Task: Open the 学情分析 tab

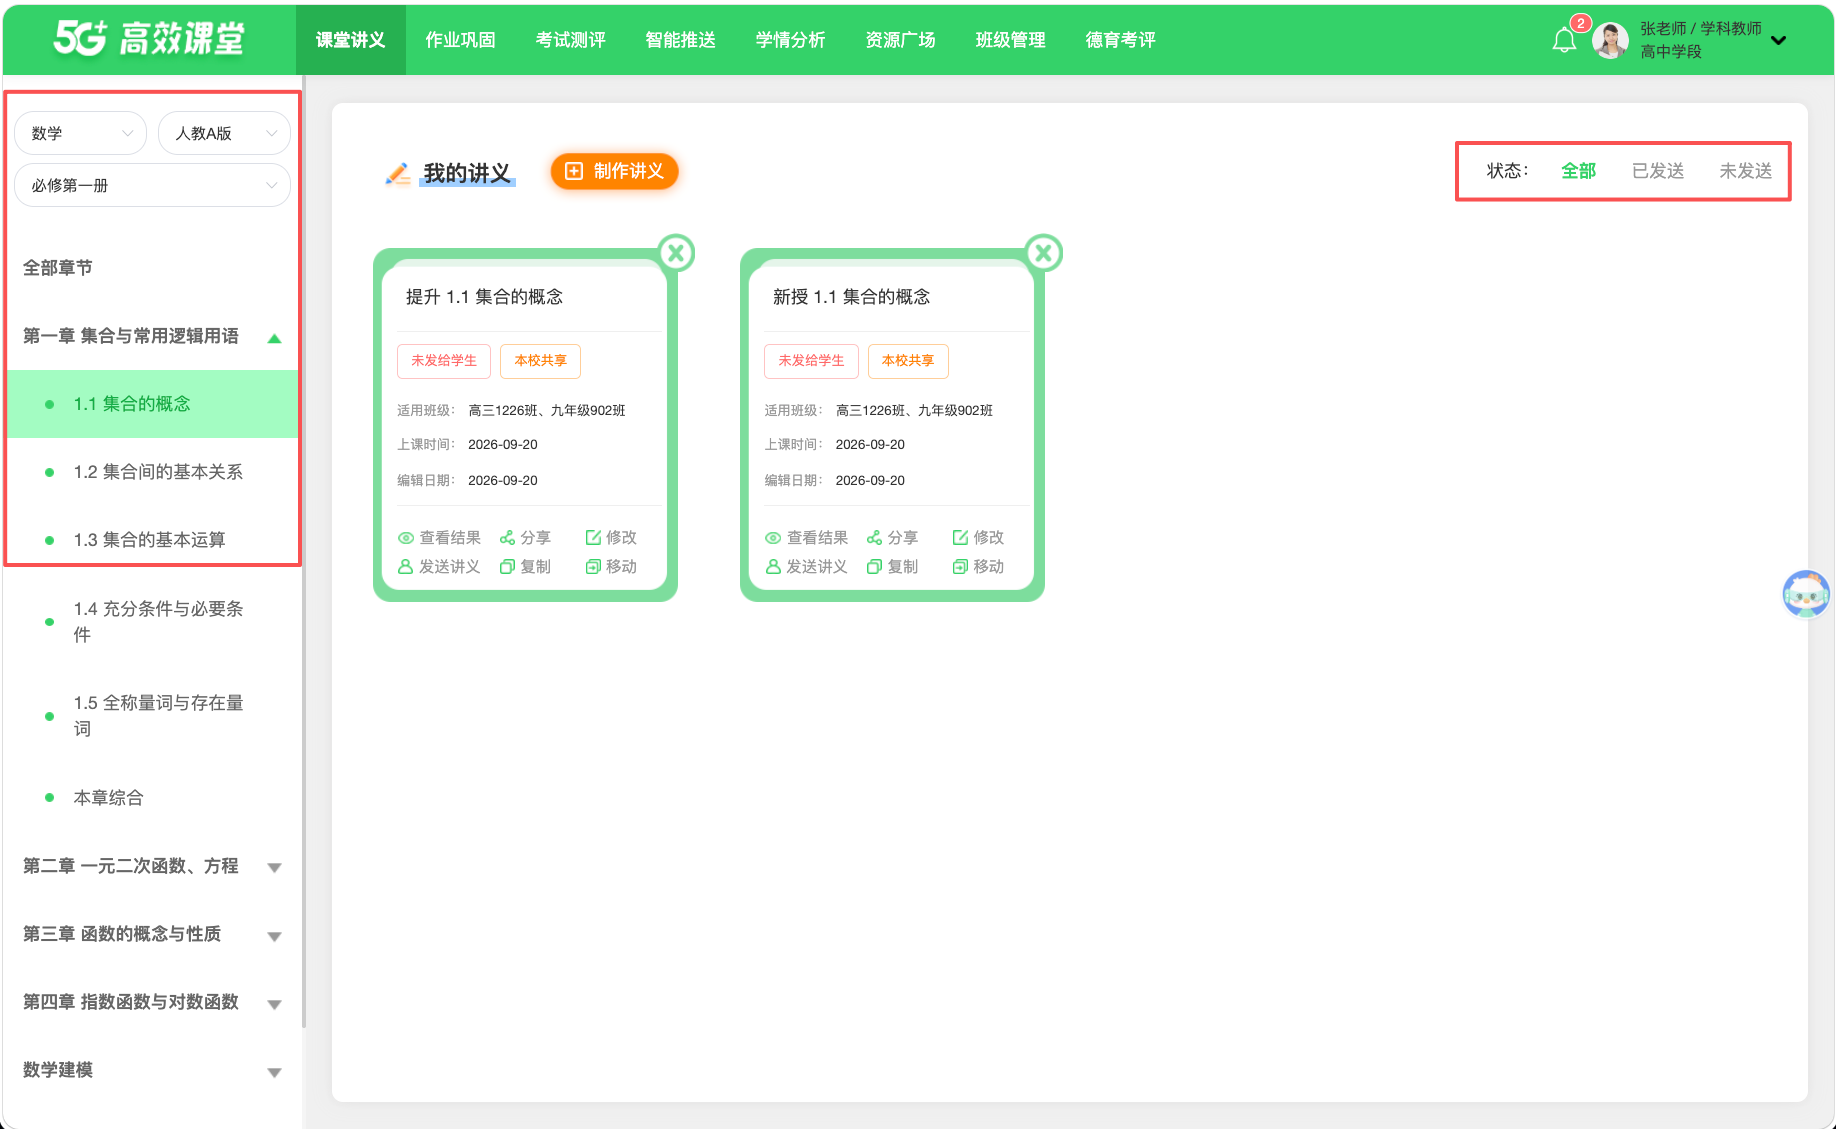Action: point(791,40)
